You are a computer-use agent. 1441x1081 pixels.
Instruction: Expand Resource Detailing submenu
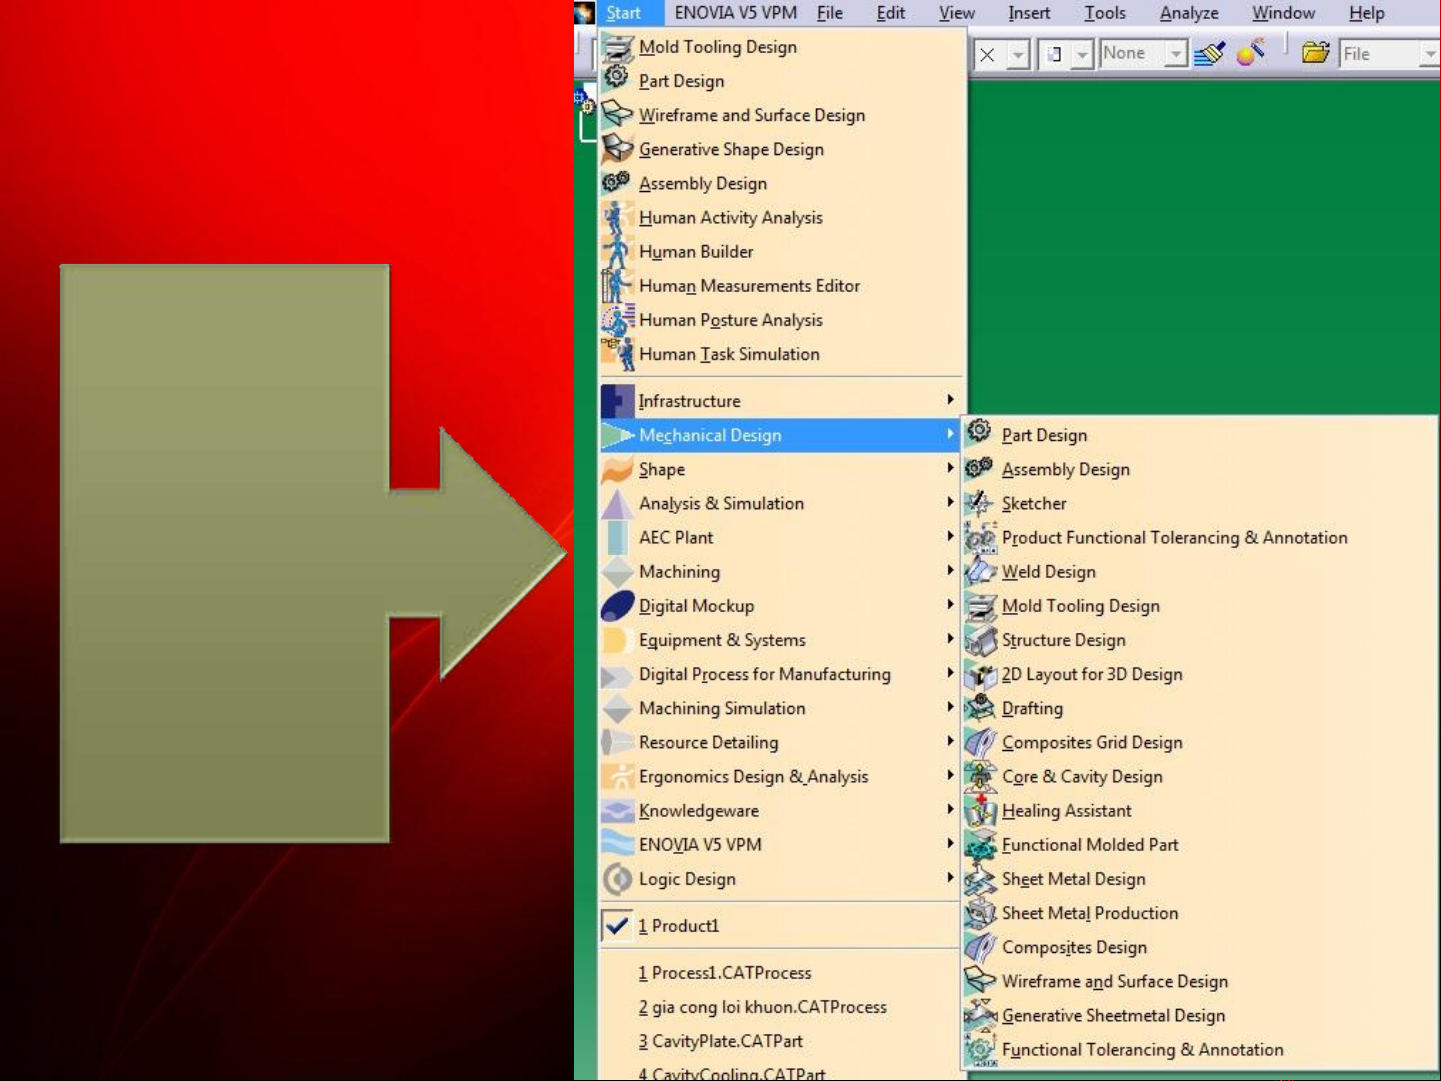pyautogui.click(x=782, y=742)
